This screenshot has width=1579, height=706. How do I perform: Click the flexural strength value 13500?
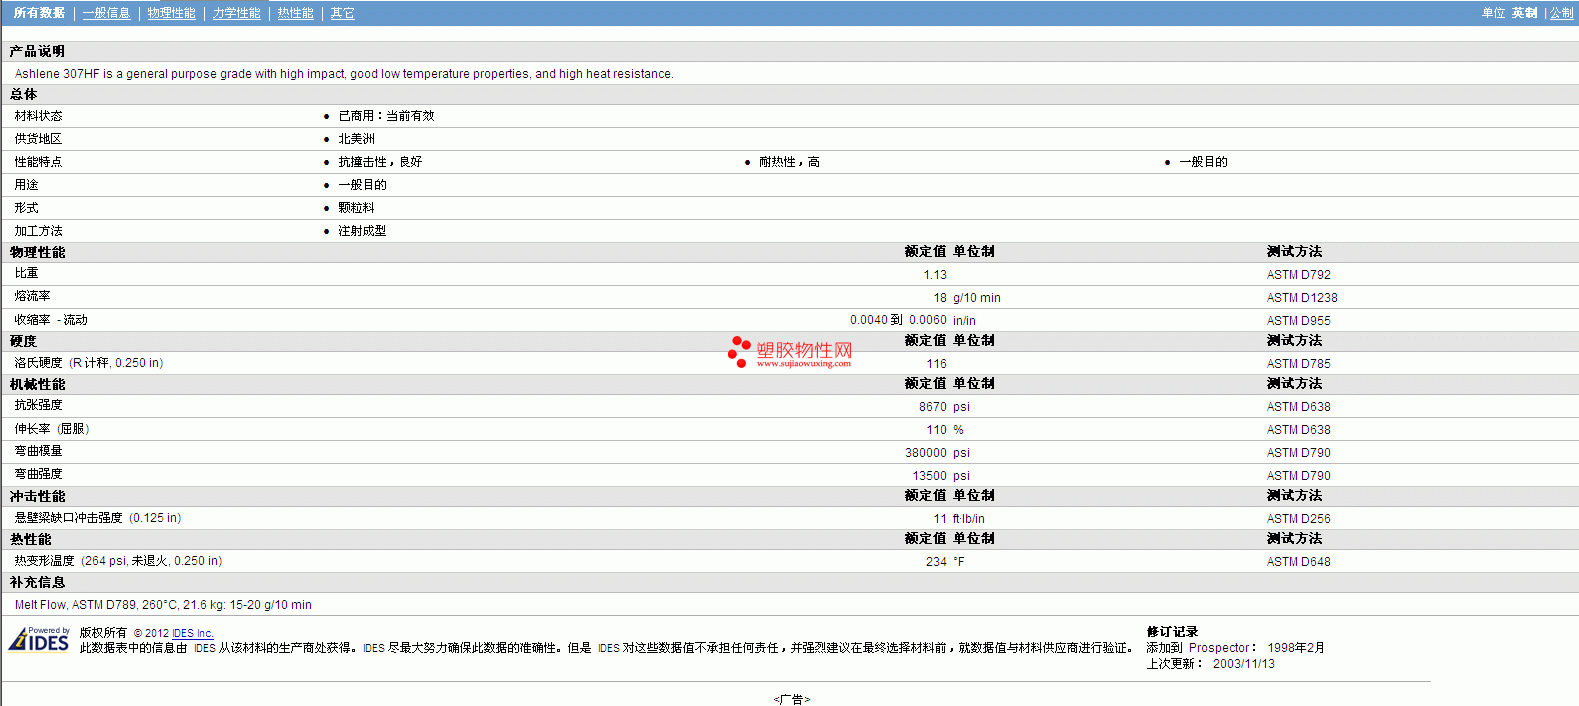click(x=929, y=476)
